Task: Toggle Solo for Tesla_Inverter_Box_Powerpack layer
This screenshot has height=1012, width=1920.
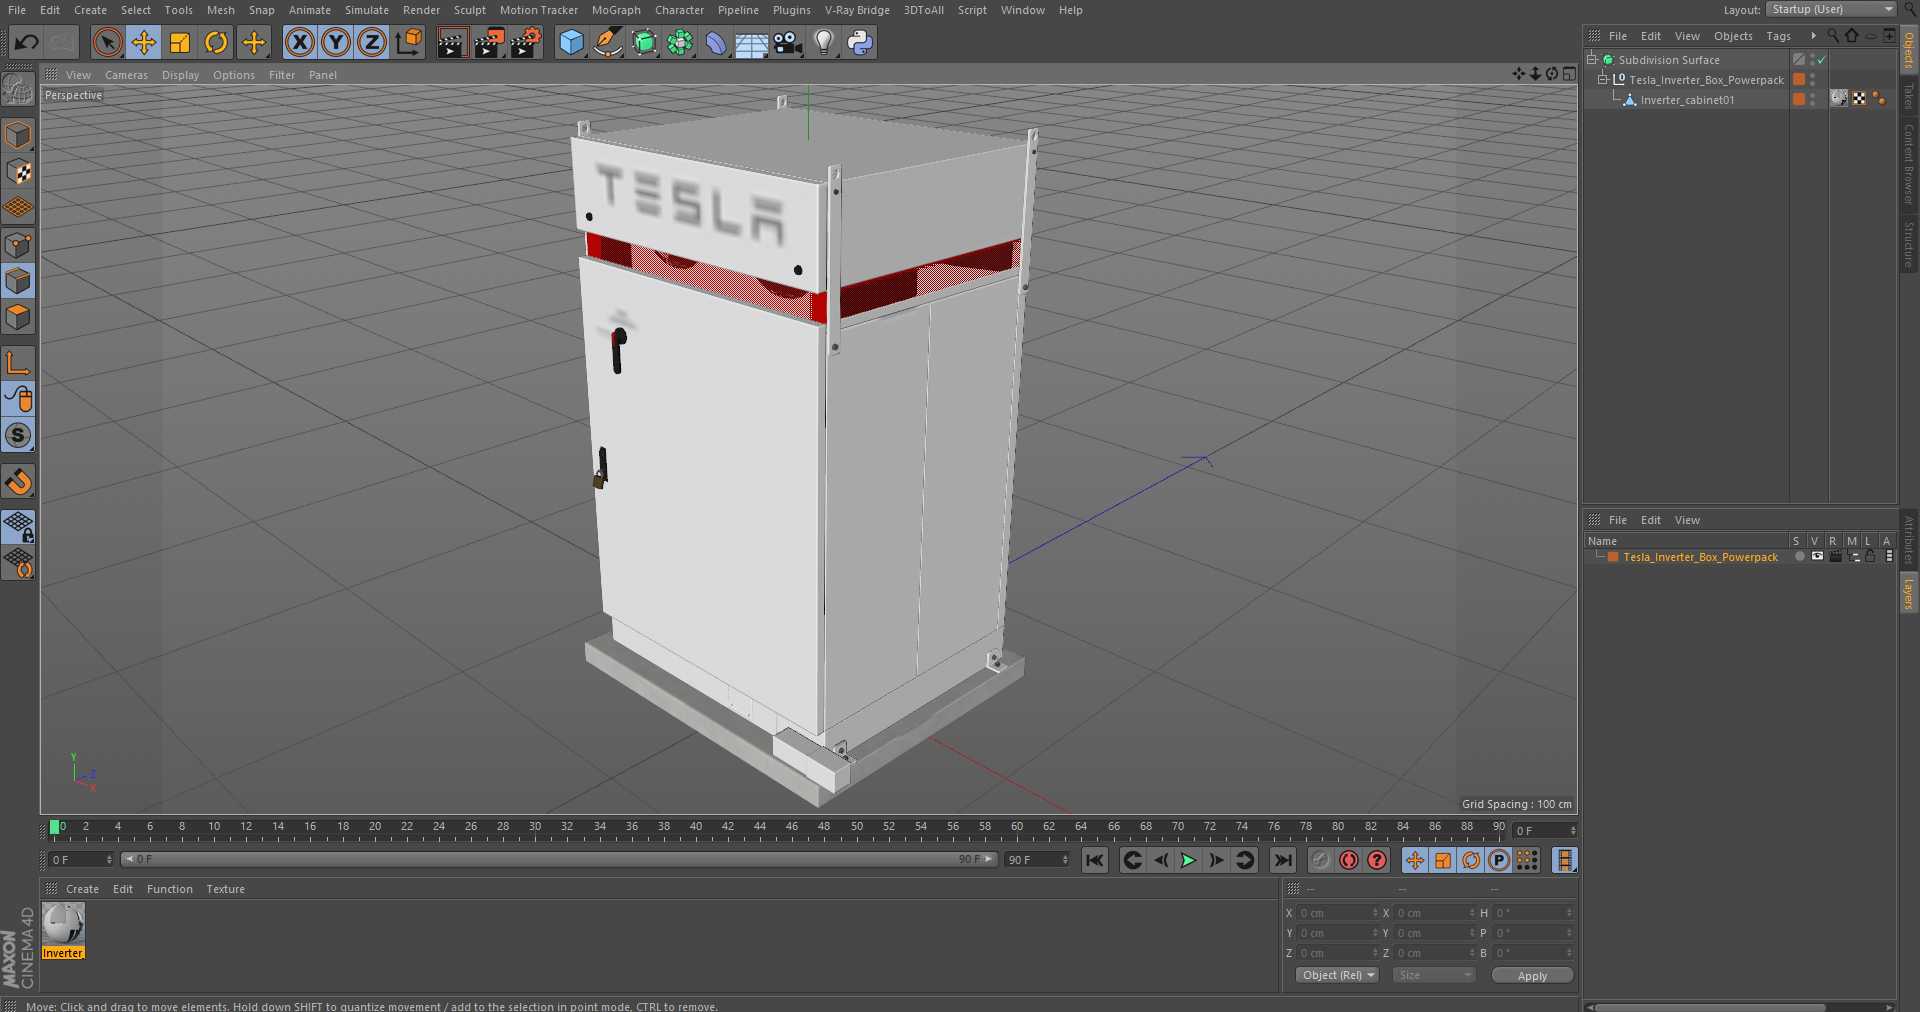Action: tap(1800, 557)
